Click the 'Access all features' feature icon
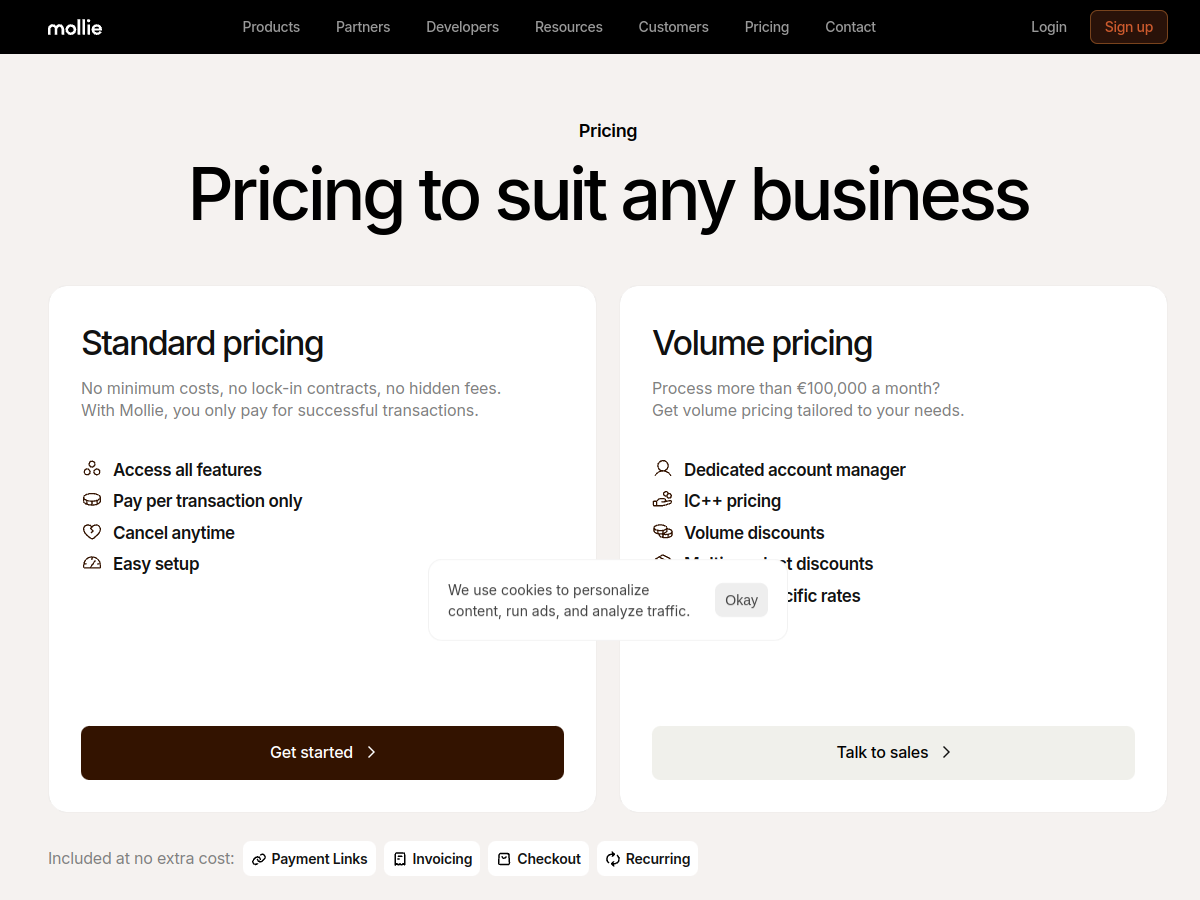This screenshot has width=1200, height=900. (x=92, y=468)
